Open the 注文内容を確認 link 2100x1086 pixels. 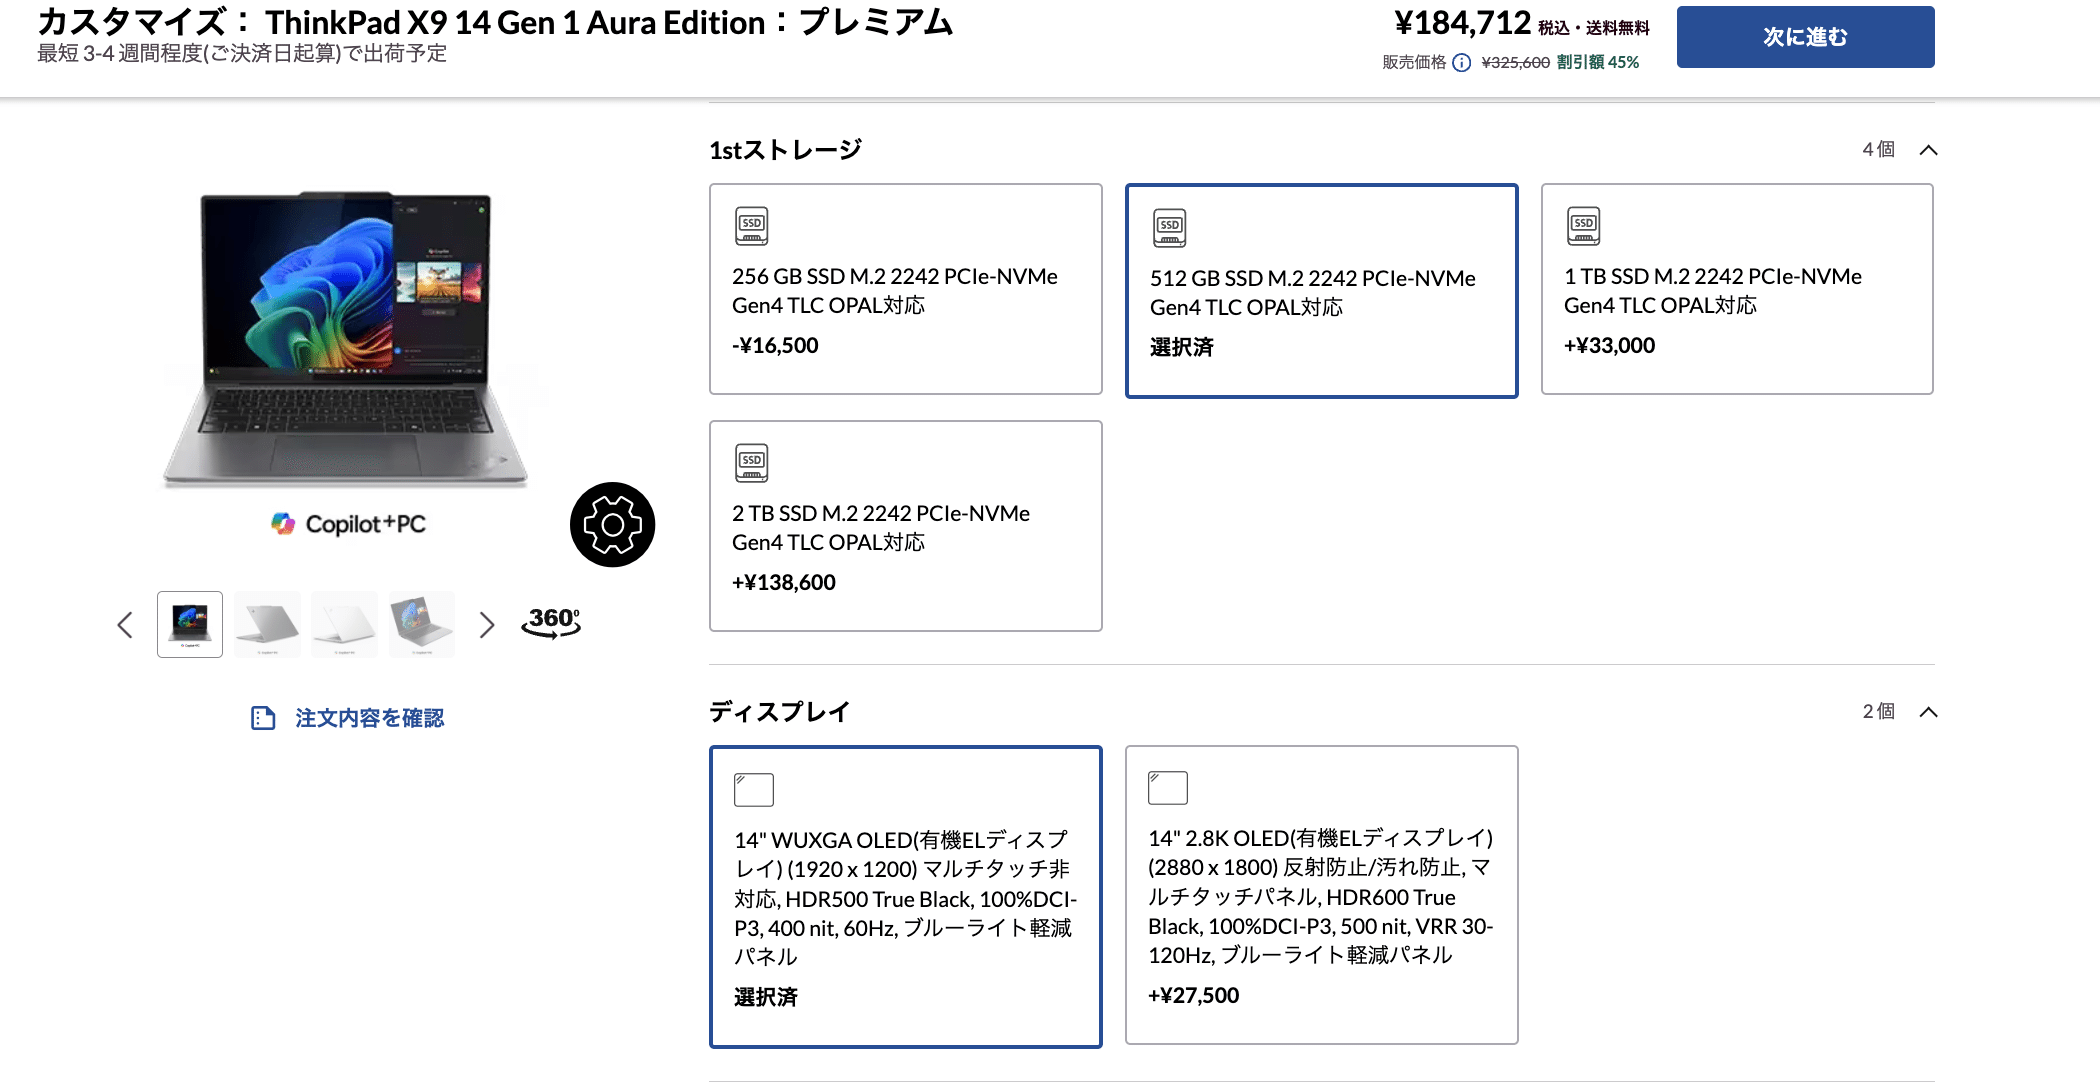(368, 718)
